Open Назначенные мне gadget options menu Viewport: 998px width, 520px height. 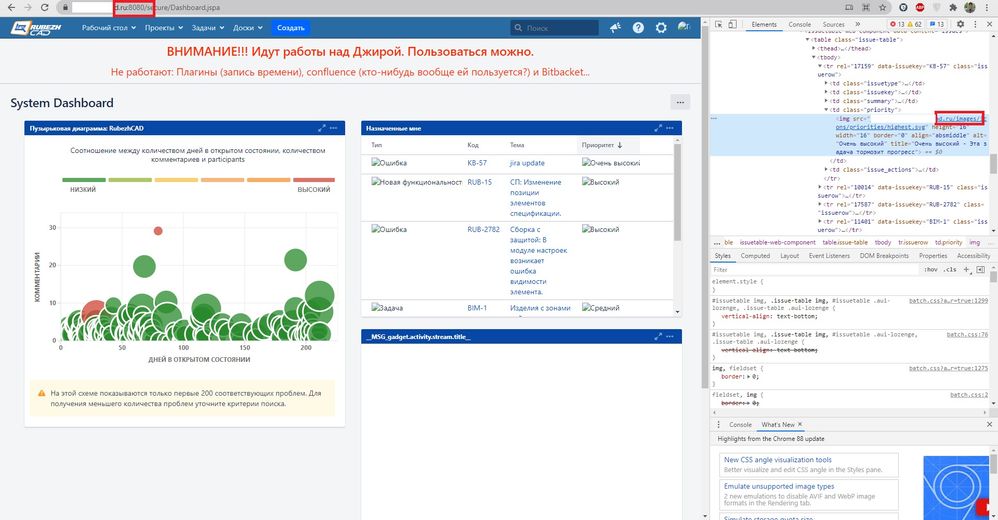pyautogui.click(x=670, y=128)
